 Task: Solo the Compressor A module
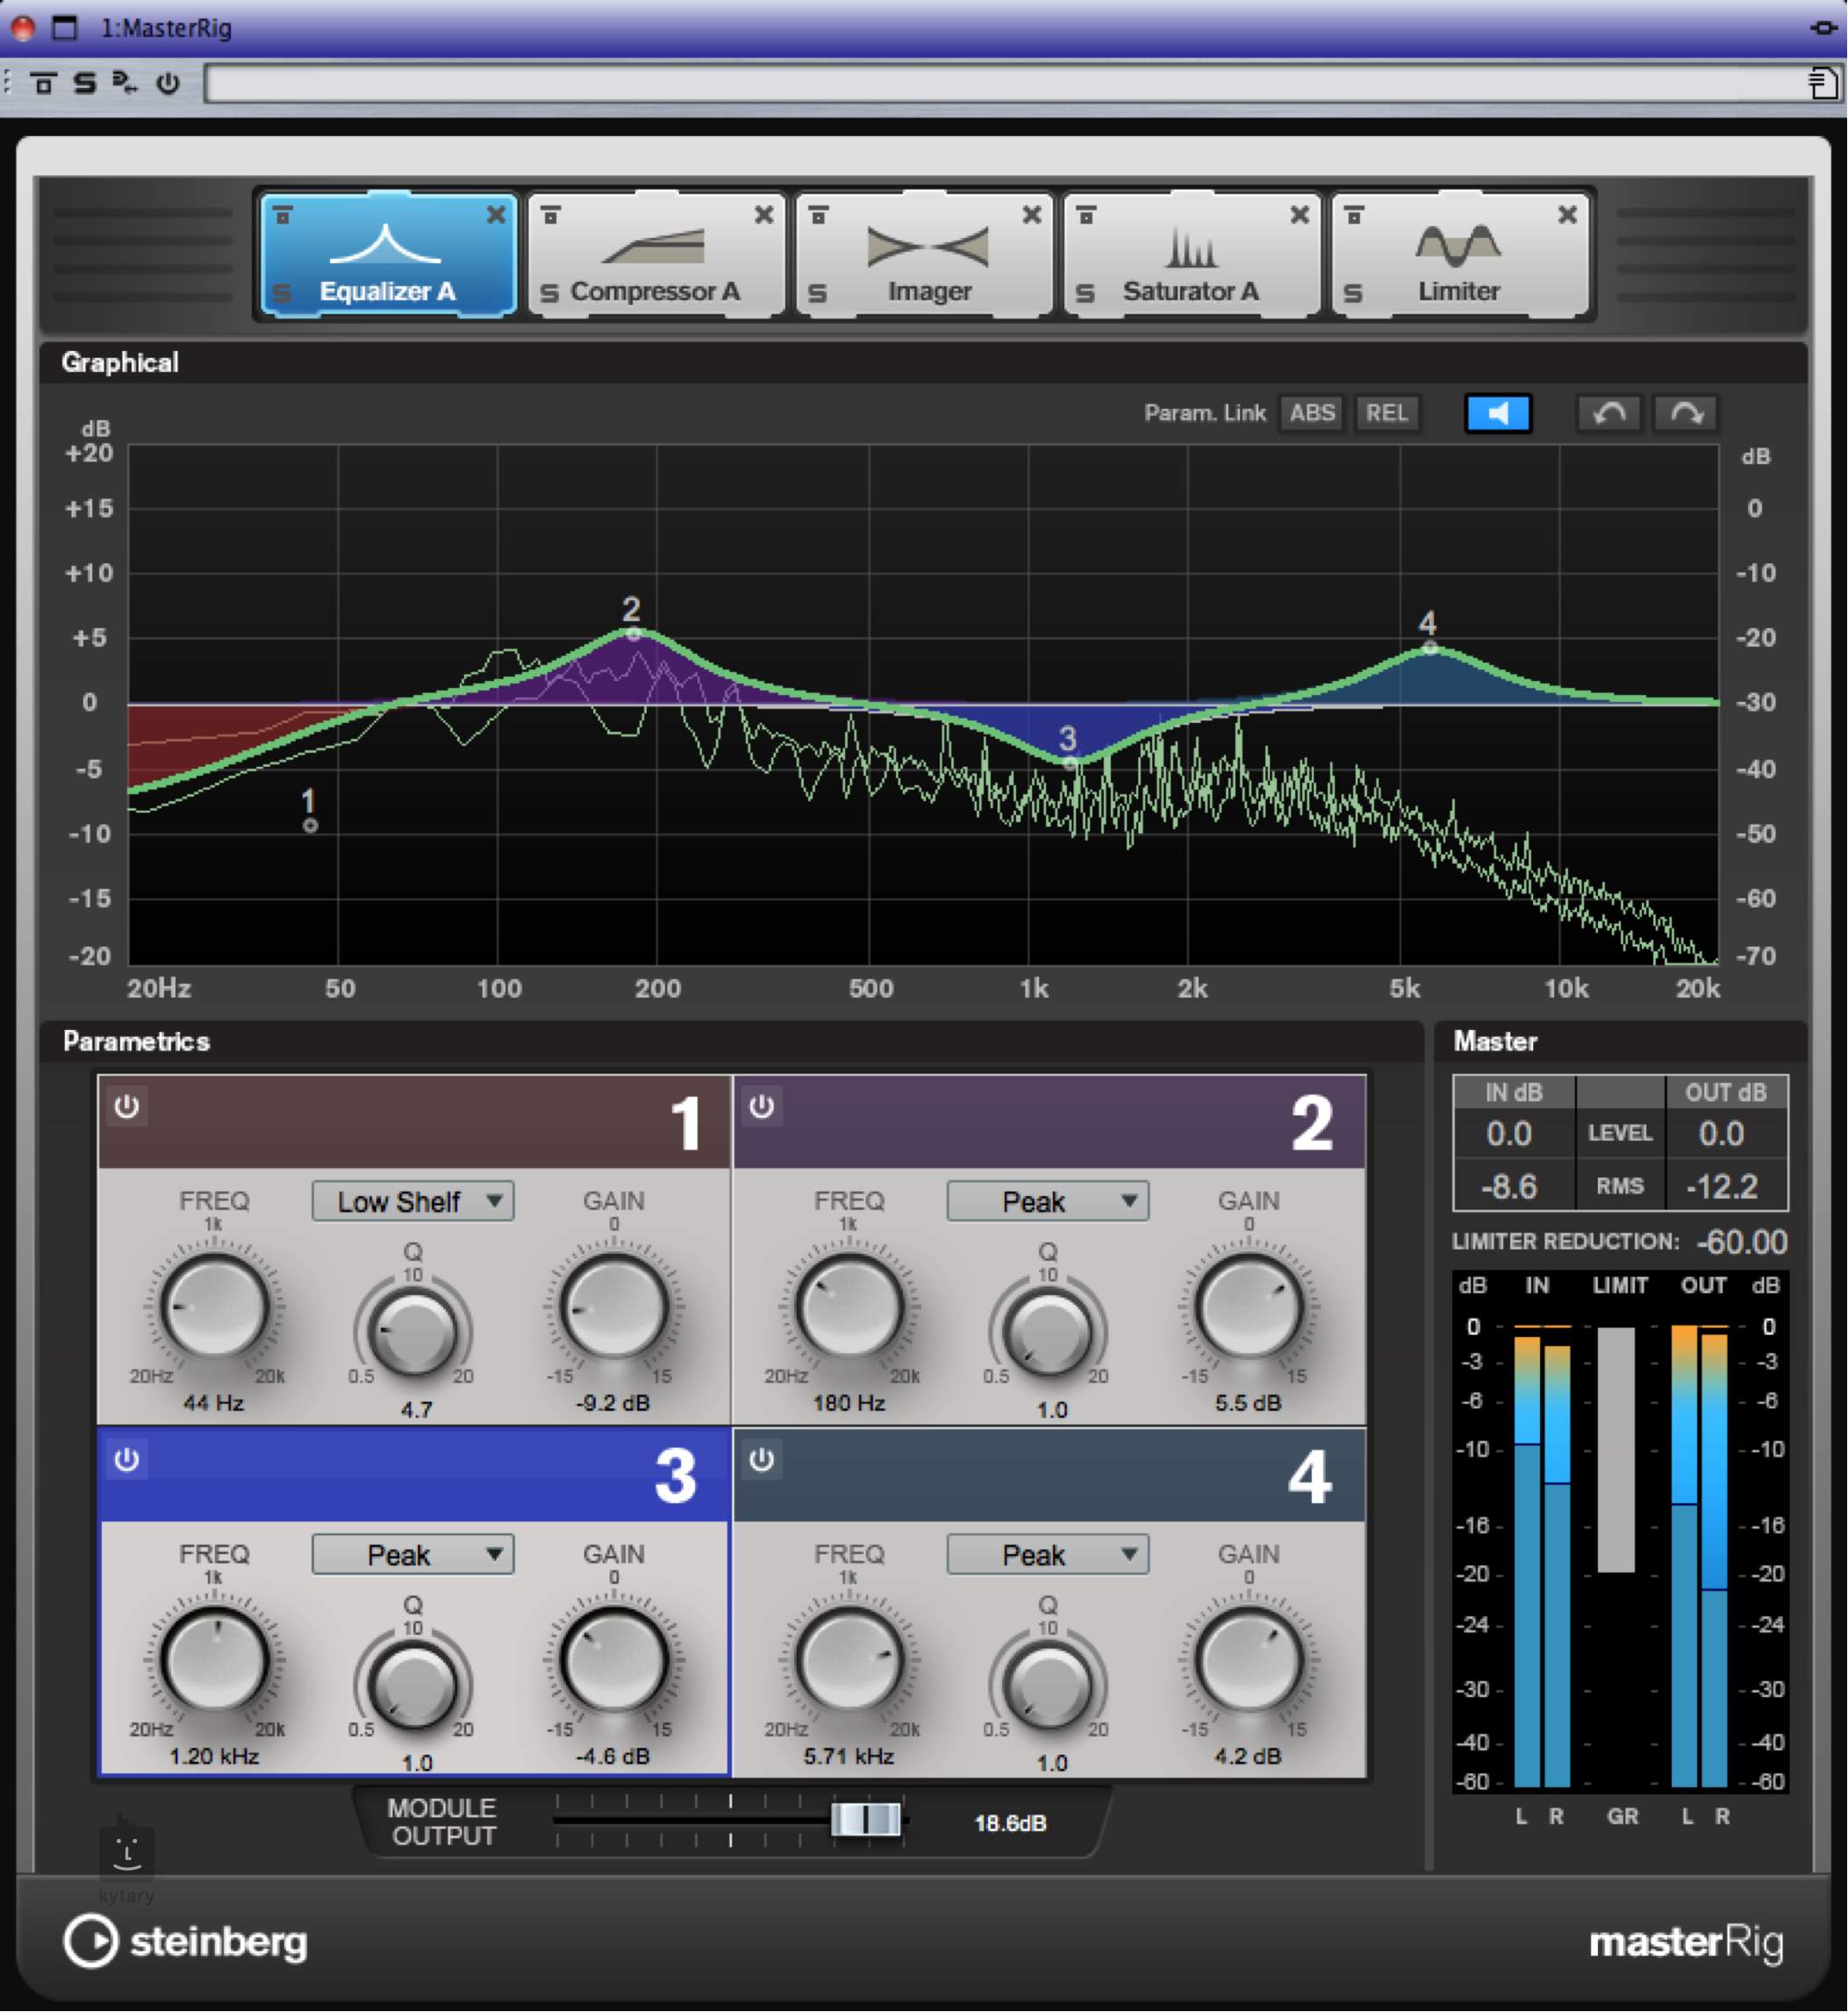pos(550,293)
